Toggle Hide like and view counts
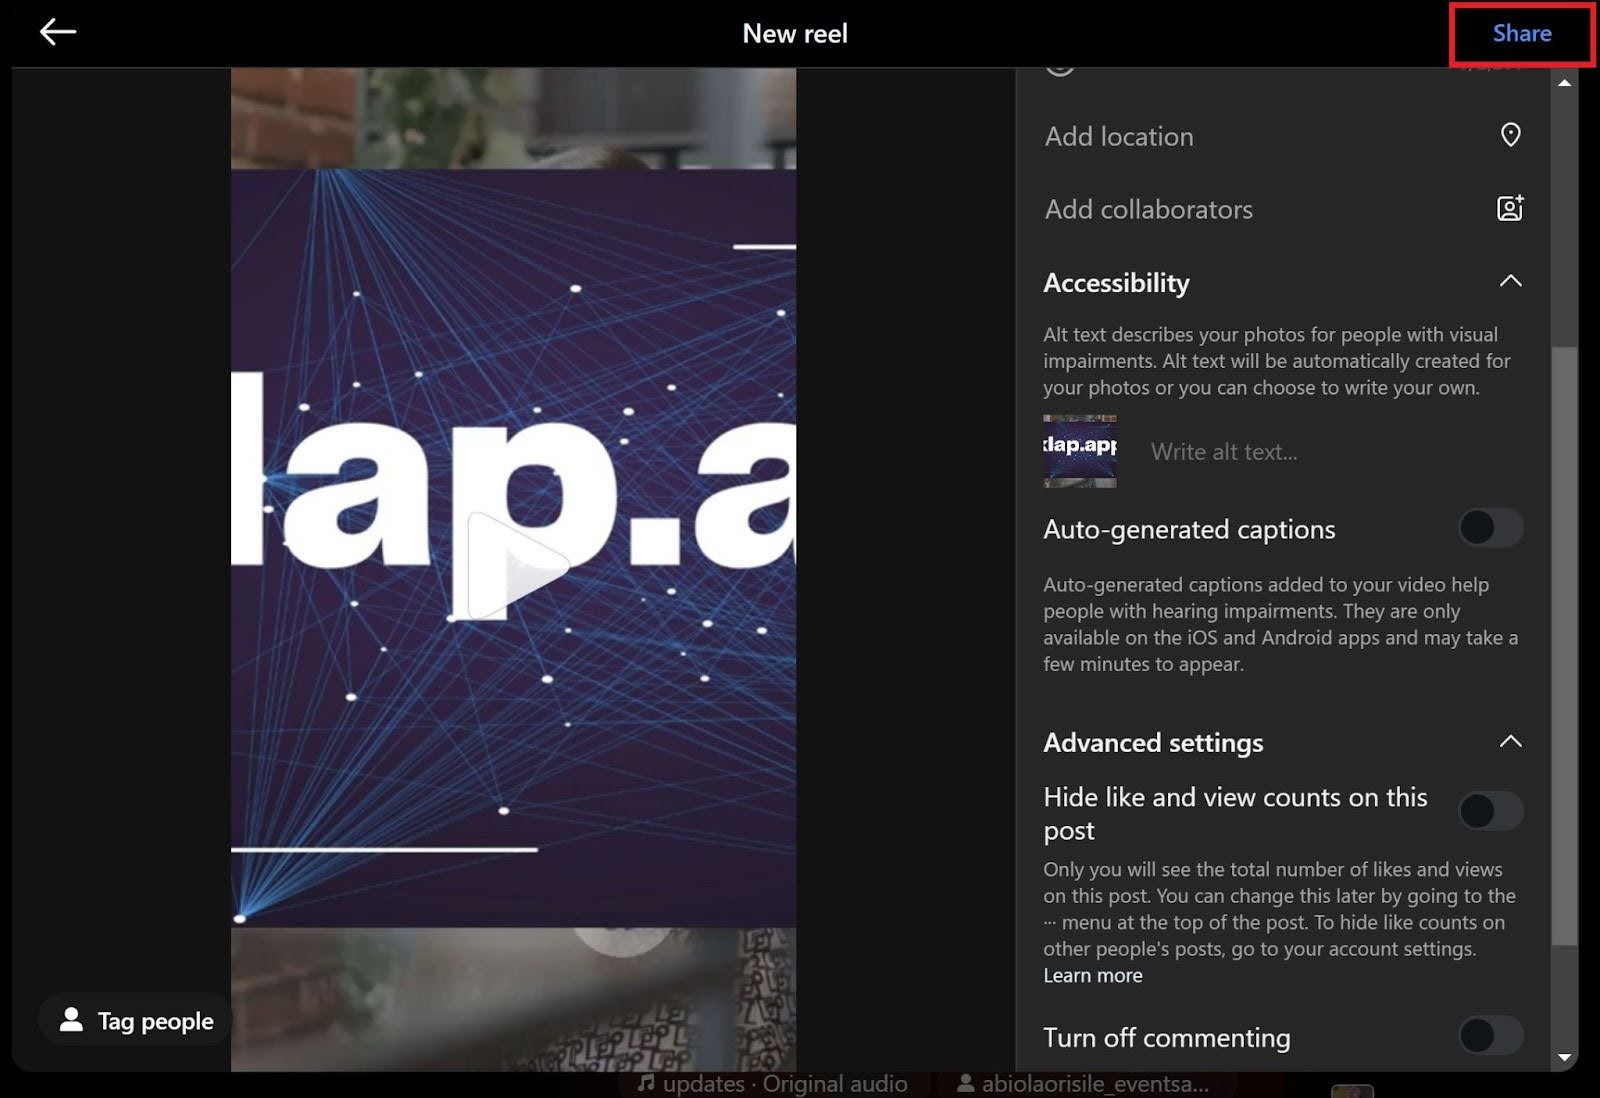1600x1098 pixels. (1490, 811)
